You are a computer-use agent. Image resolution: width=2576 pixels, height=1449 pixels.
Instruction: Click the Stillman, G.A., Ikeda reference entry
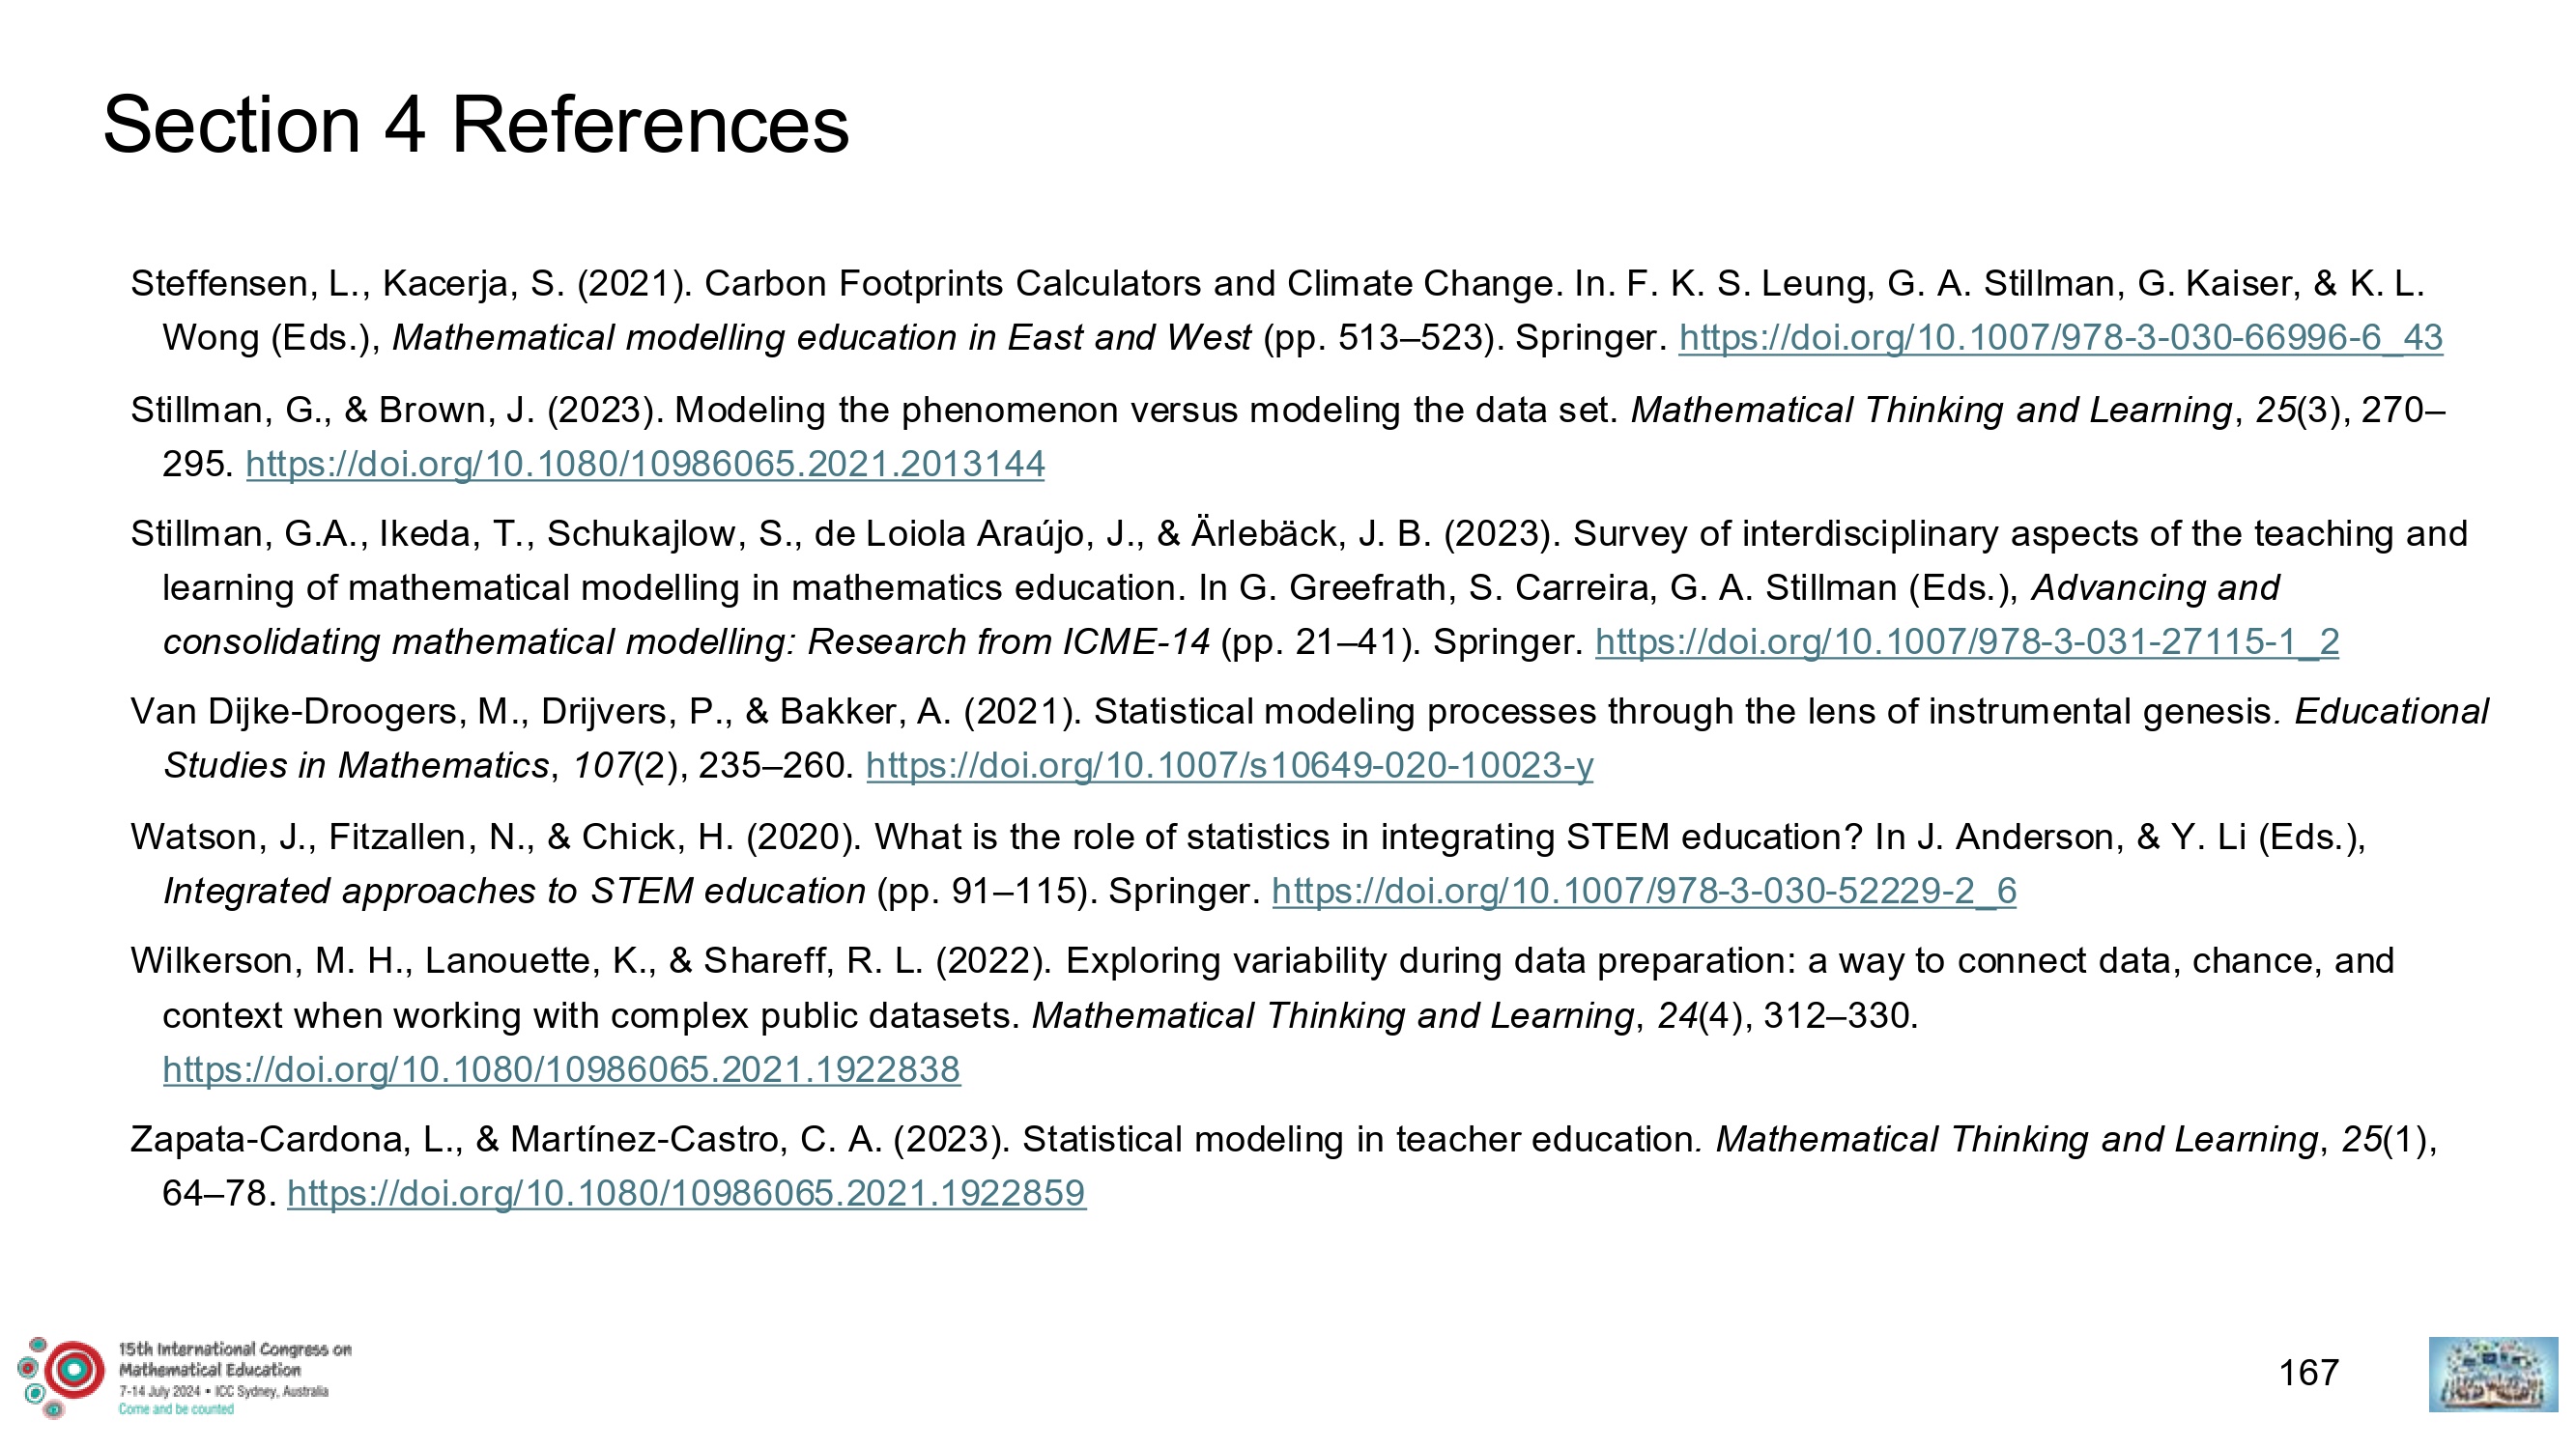pos(1299,588)
